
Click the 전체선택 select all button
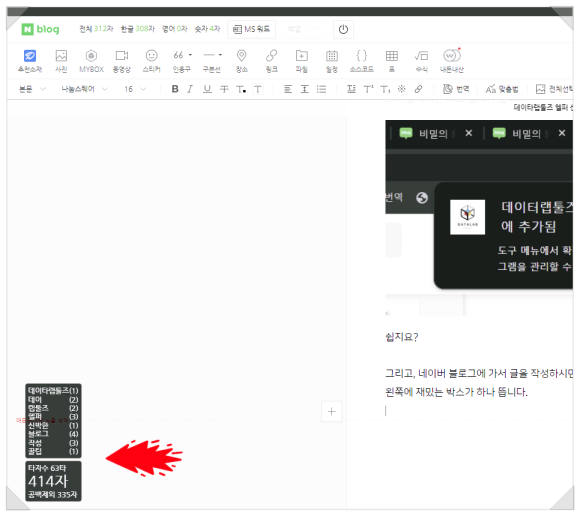coord(554,89)
